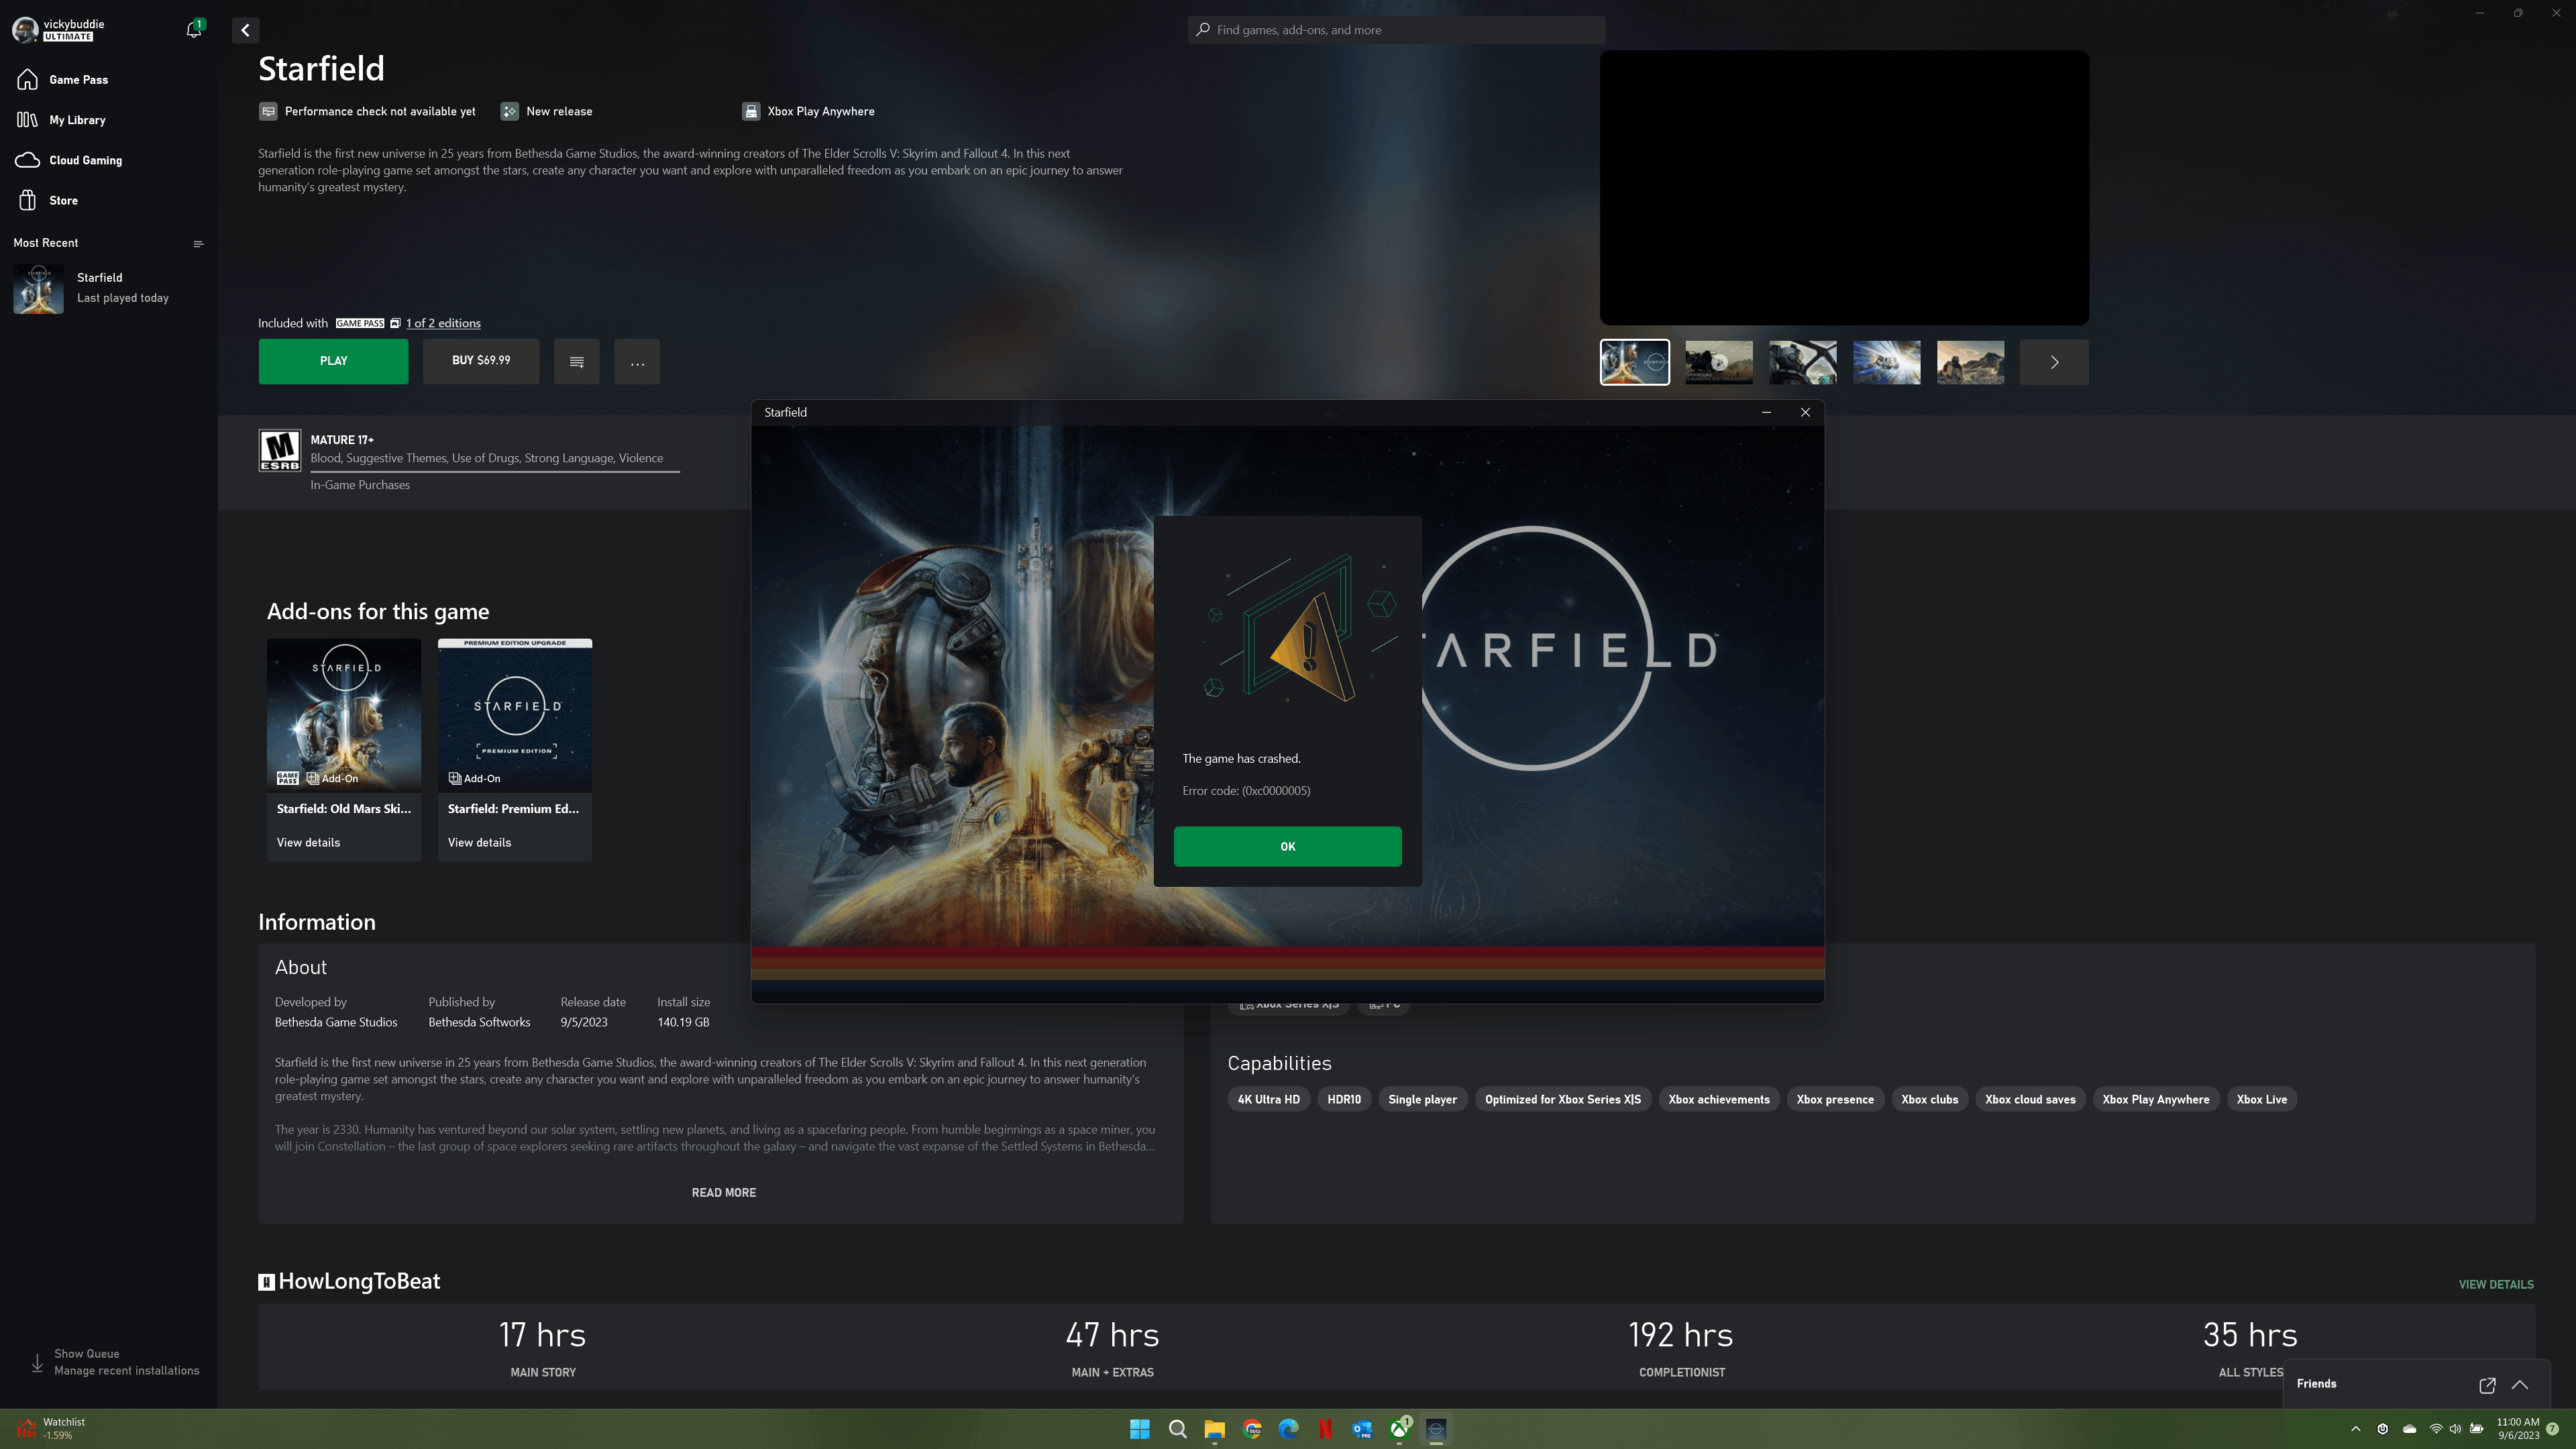Click Xbox Live capability tag
The height and width of the screenshot is (1449, 2576).
tap(2262, 1099)
